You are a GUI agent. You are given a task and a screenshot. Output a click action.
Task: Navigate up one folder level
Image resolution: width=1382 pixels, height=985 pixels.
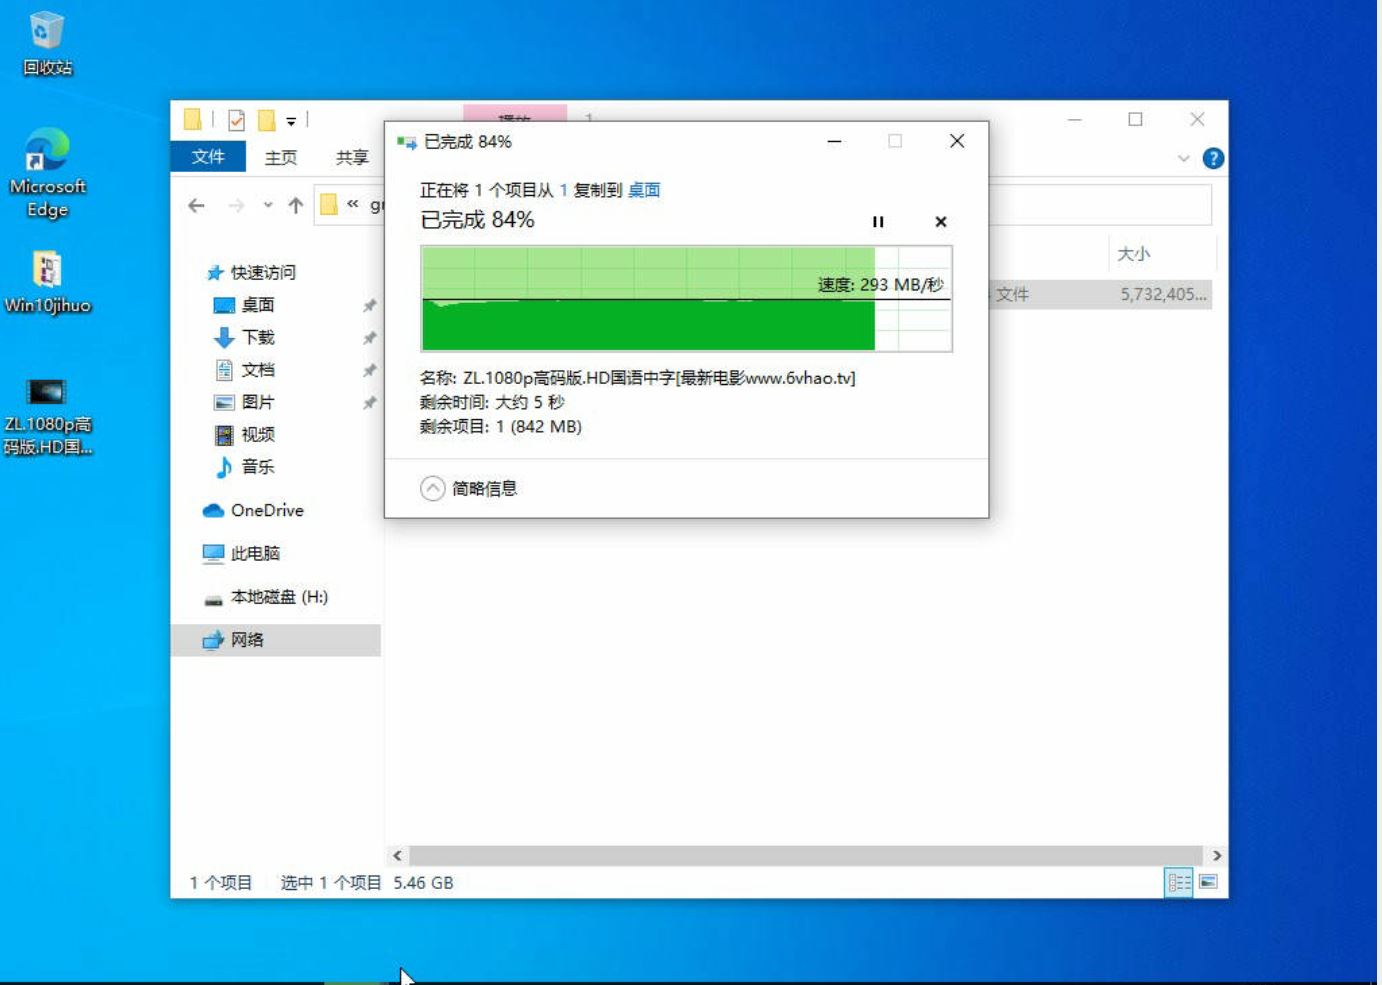pyautogui.click(x=296, y=205)
